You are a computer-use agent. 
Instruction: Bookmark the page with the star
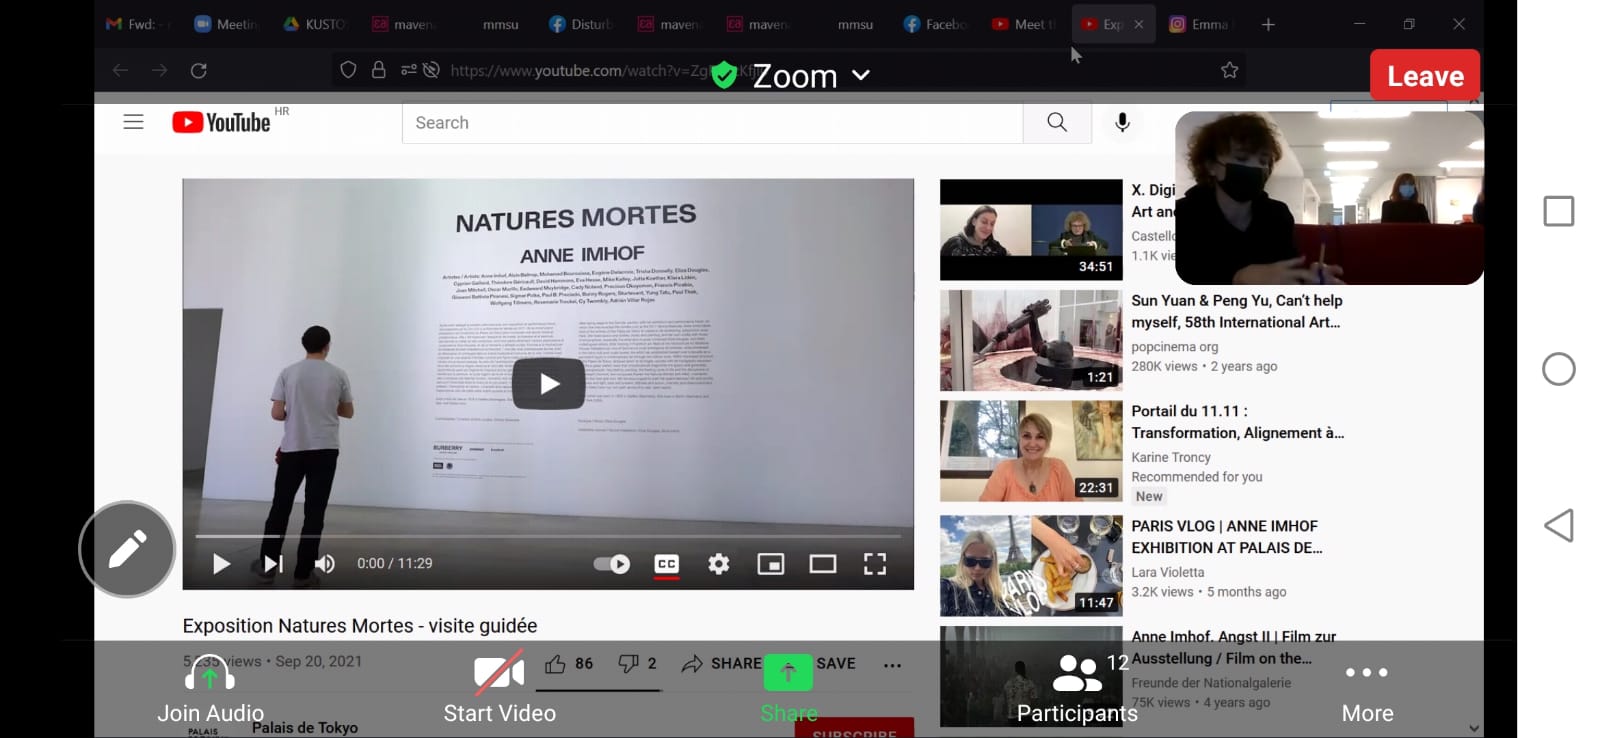(1230, 70)
